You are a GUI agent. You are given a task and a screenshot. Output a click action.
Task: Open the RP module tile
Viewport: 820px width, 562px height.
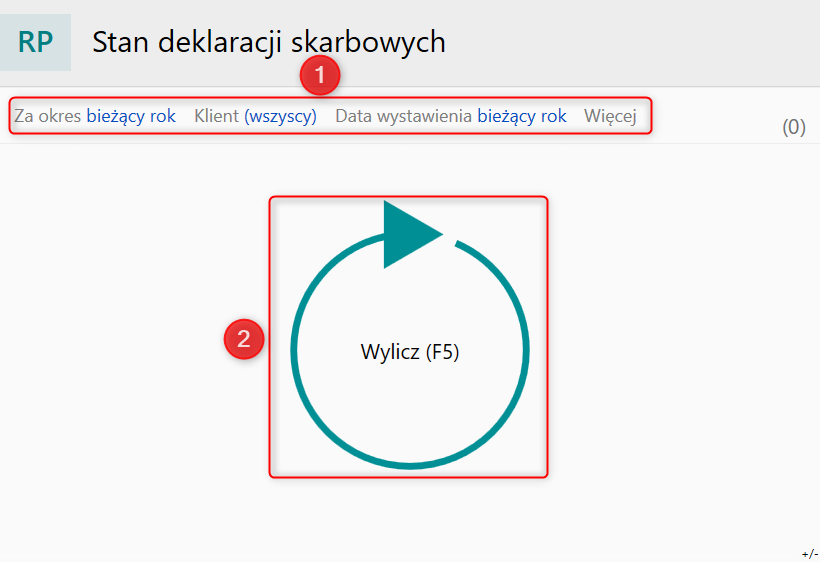tap(35, 42)
